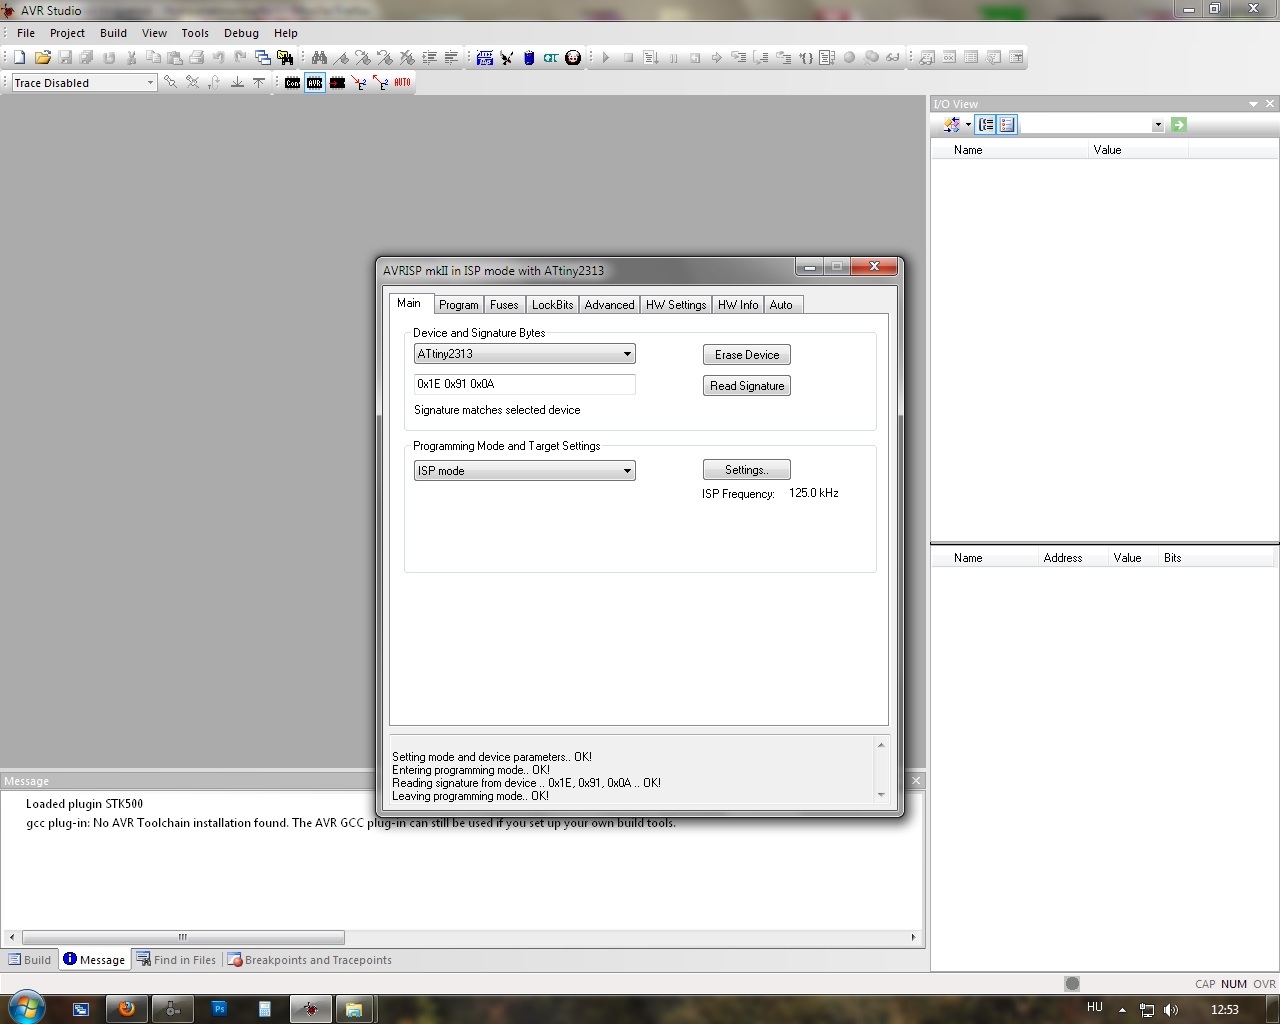Viewport: 1280px width, 1024px height.
Task: Open the Help menu
Action: (286, 33)
